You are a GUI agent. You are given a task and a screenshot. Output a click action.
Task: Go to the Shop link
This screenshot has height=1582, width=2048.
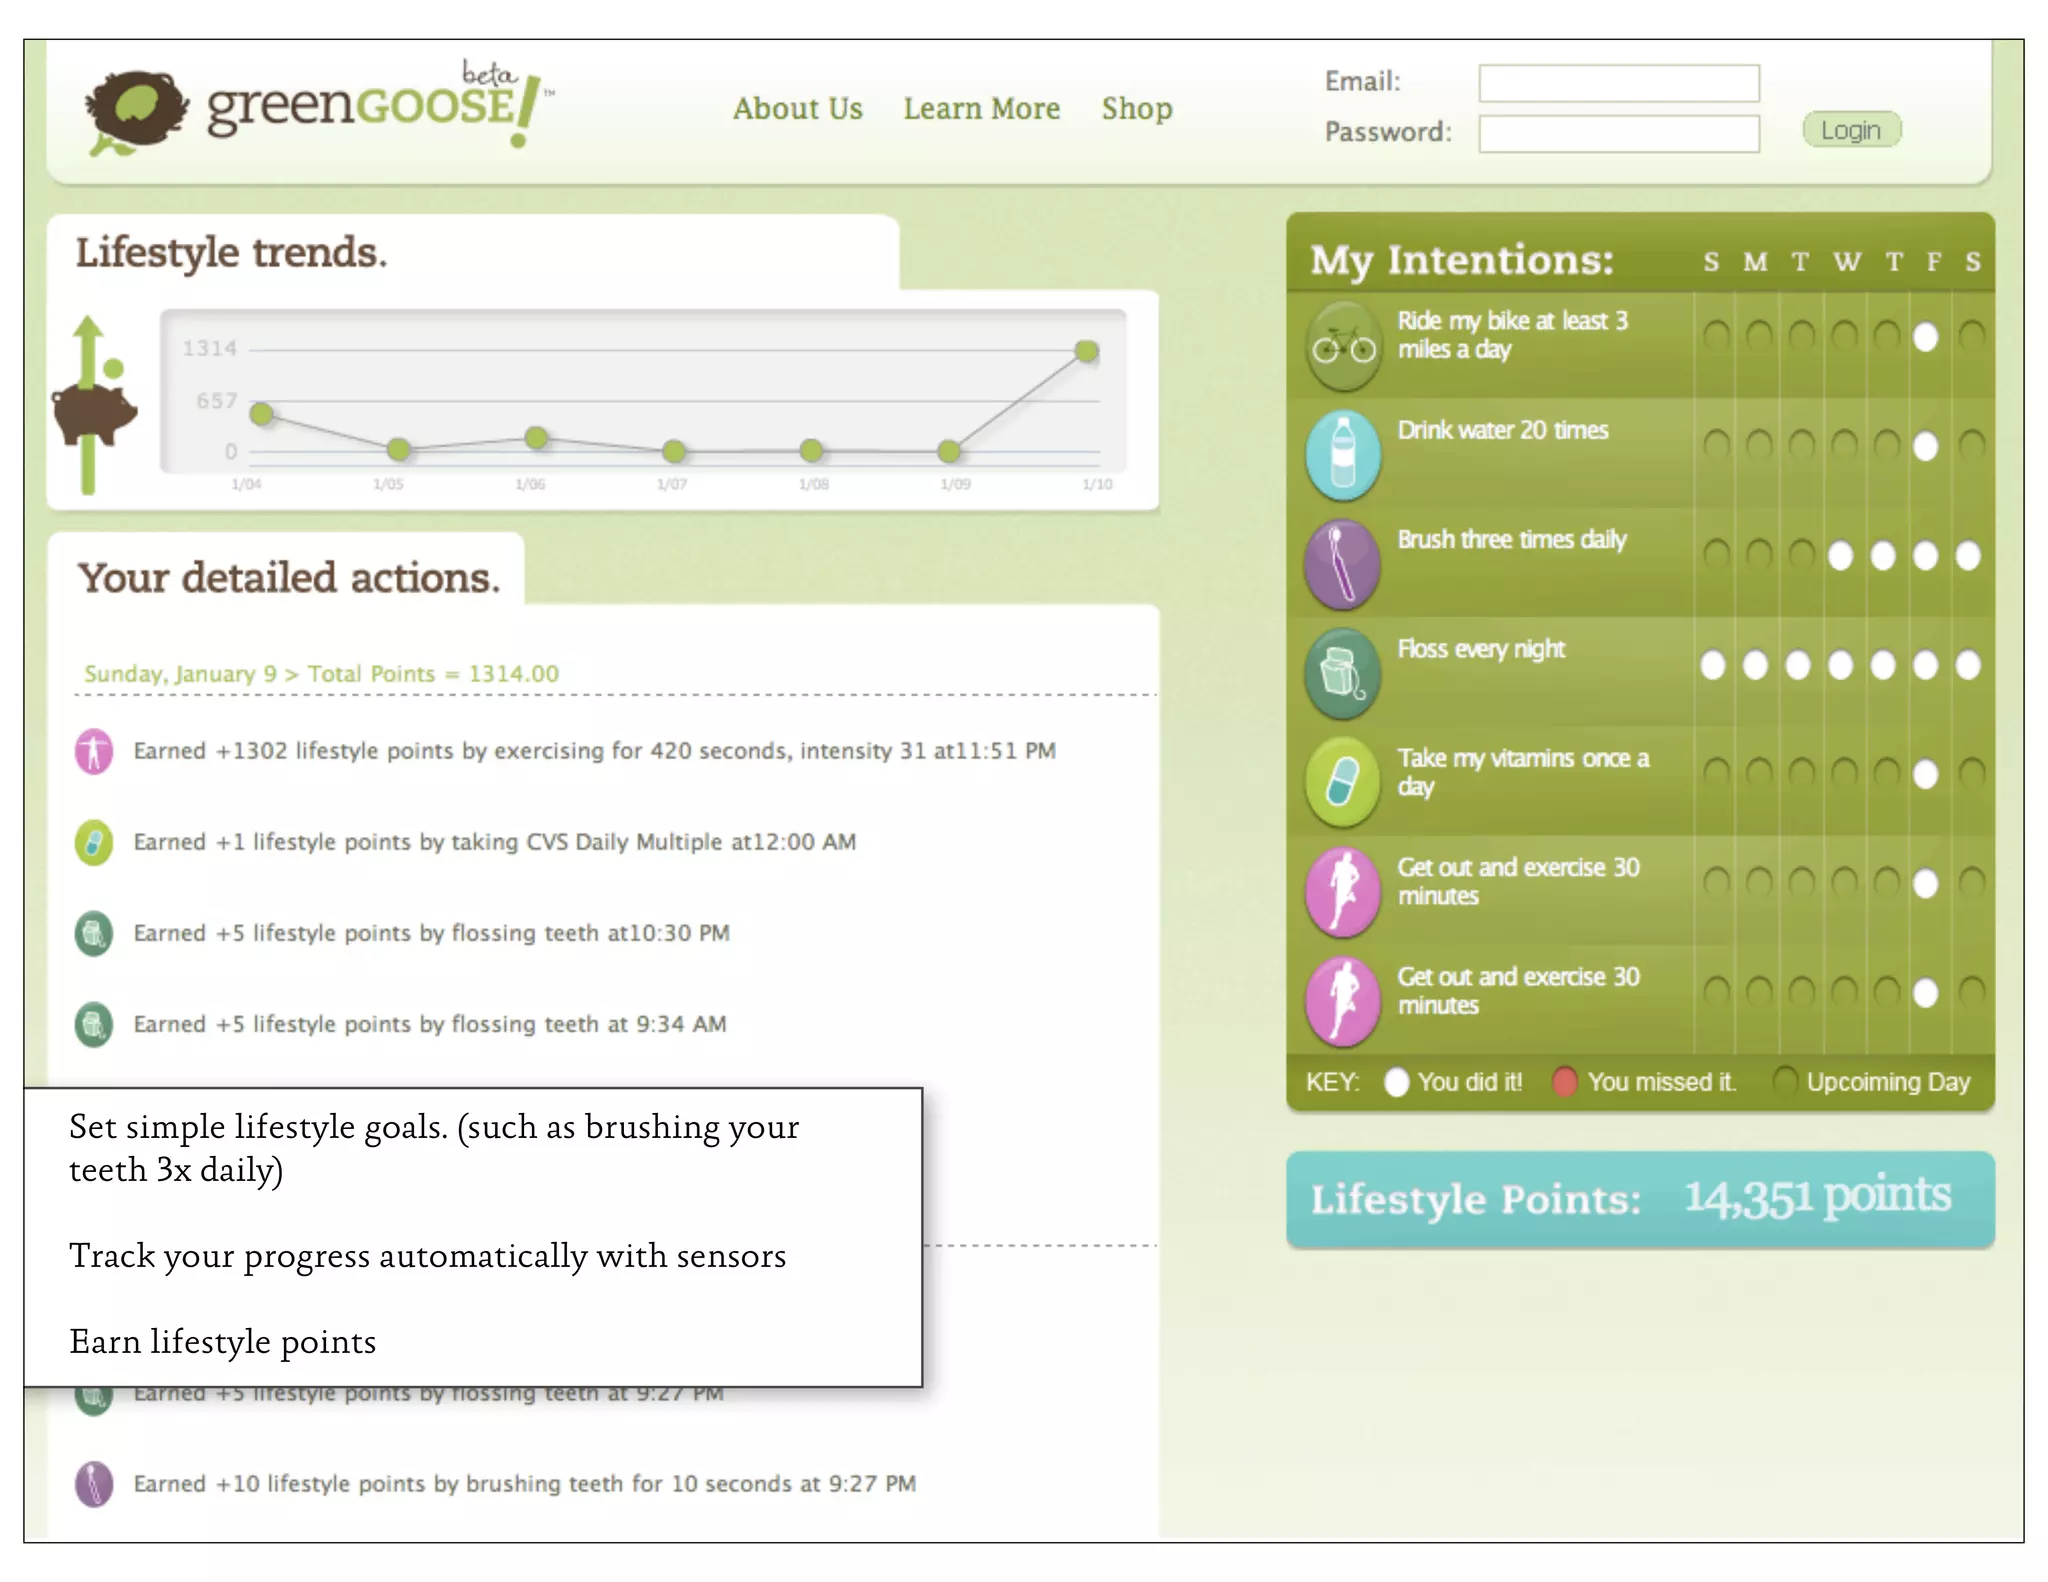pos(1136,108)
